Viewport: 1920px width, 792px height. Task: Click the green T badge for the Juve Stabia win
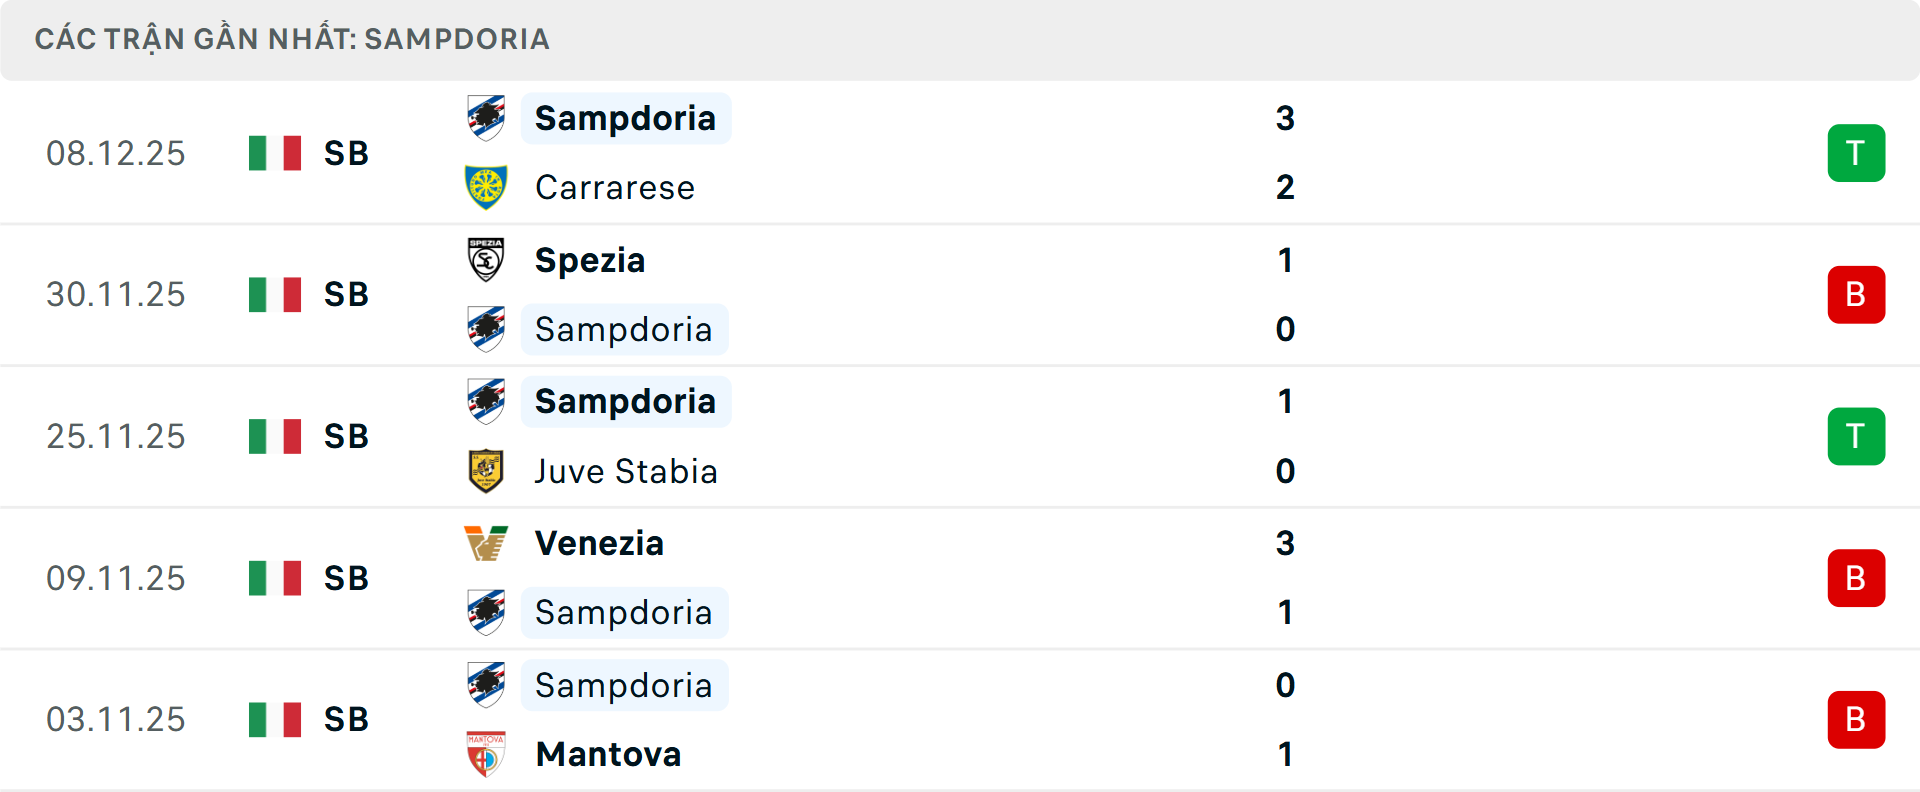(1857, 435)
